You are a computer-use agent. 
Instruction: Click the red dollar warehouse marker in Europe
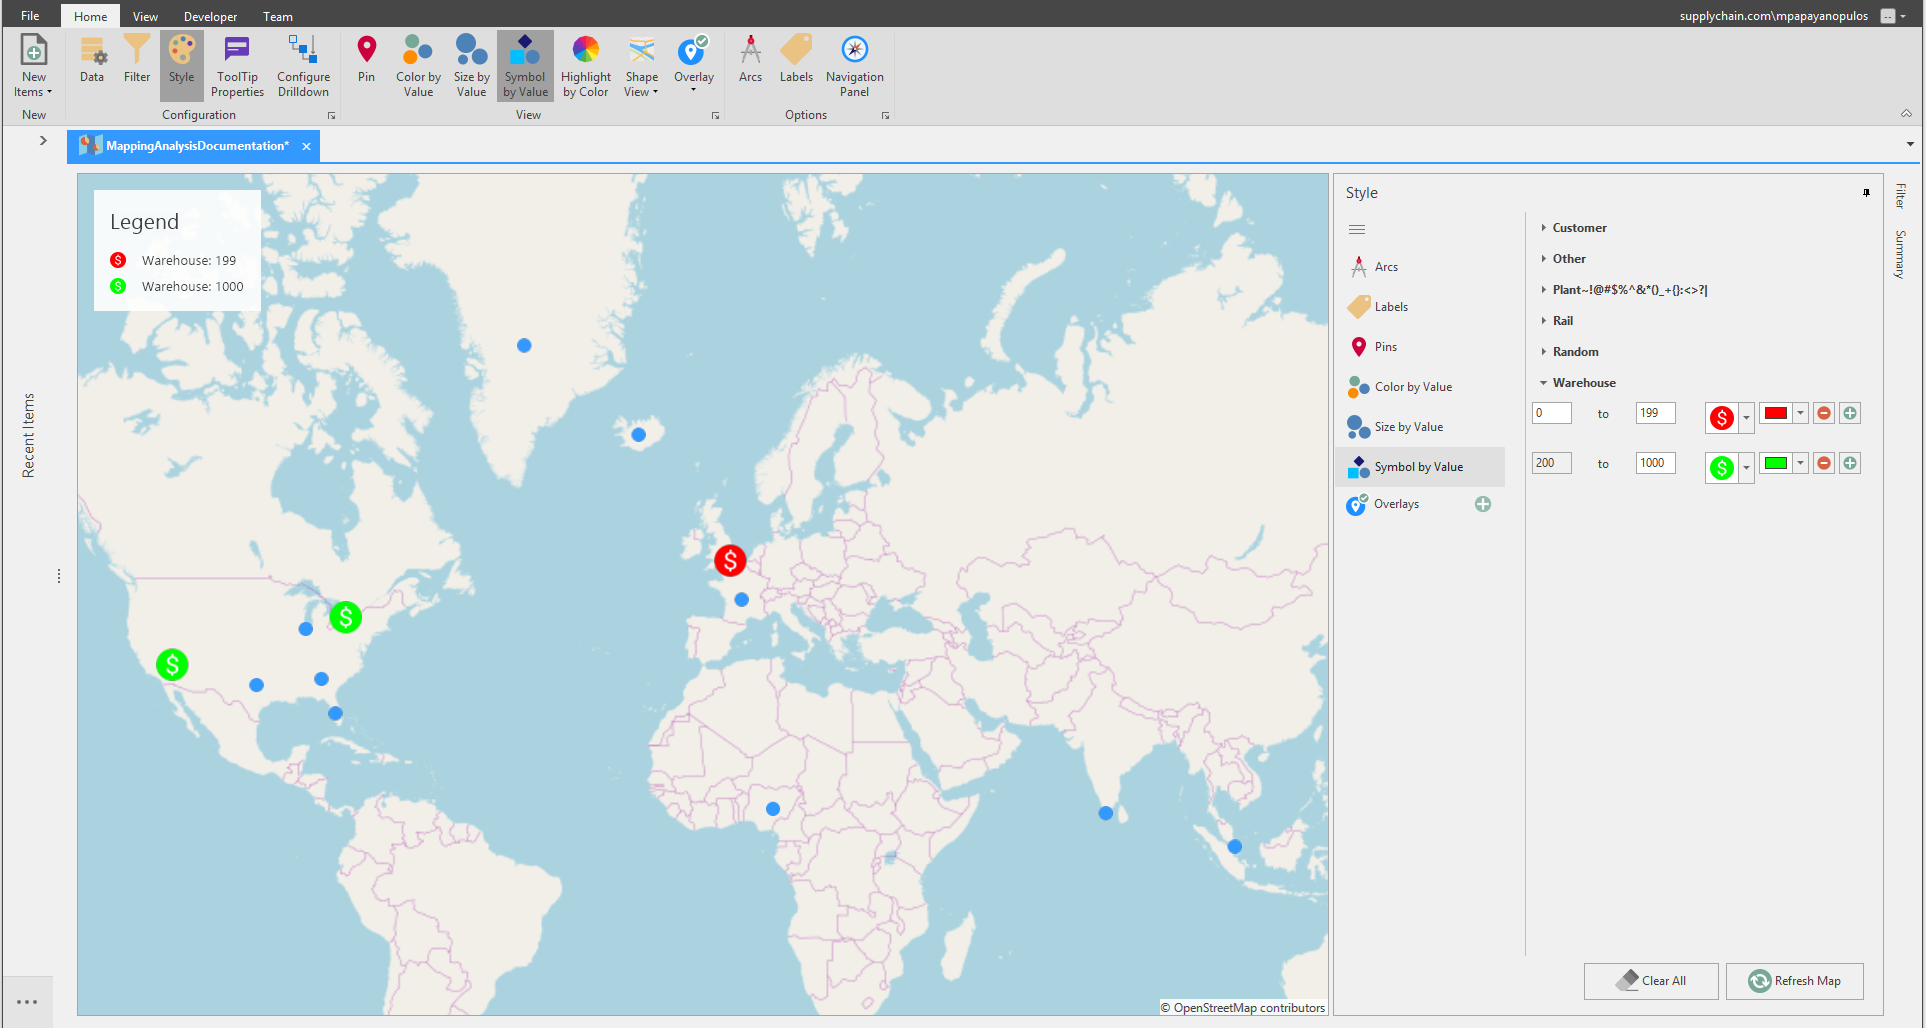[730, 561]
